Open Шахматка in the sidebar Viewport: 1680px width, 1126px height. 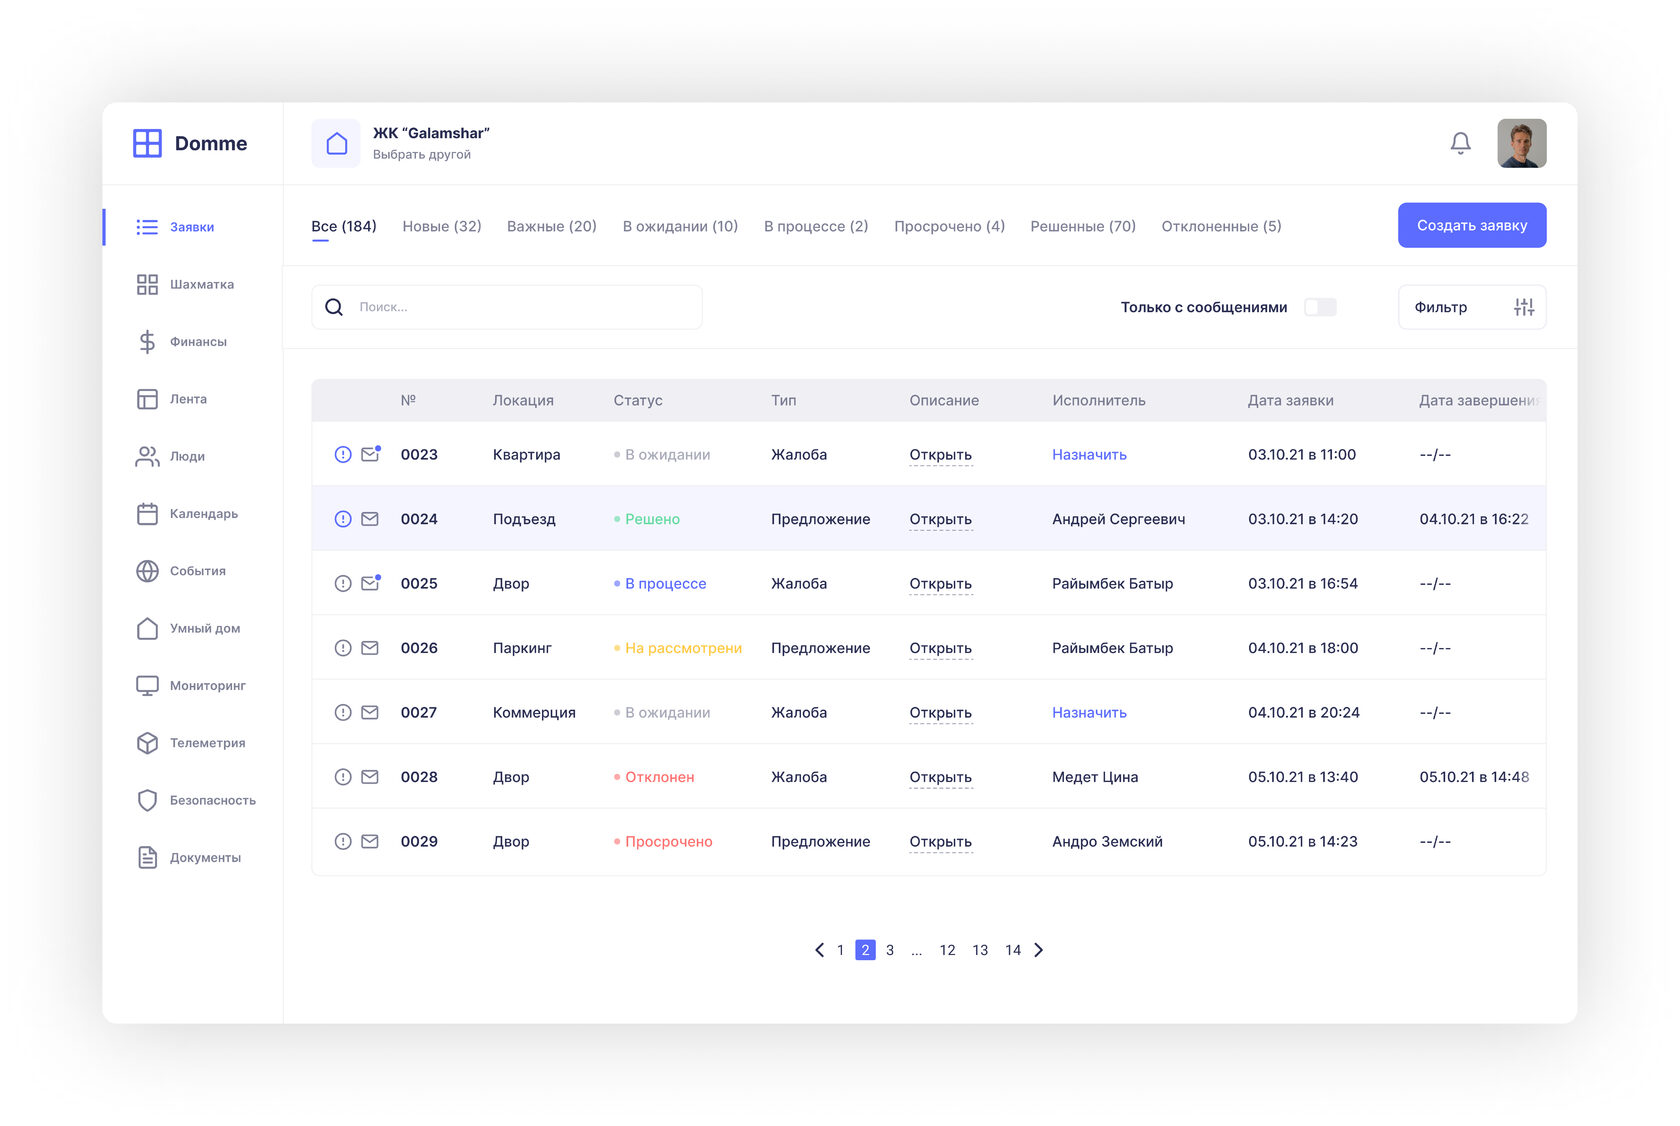point(201,284)
